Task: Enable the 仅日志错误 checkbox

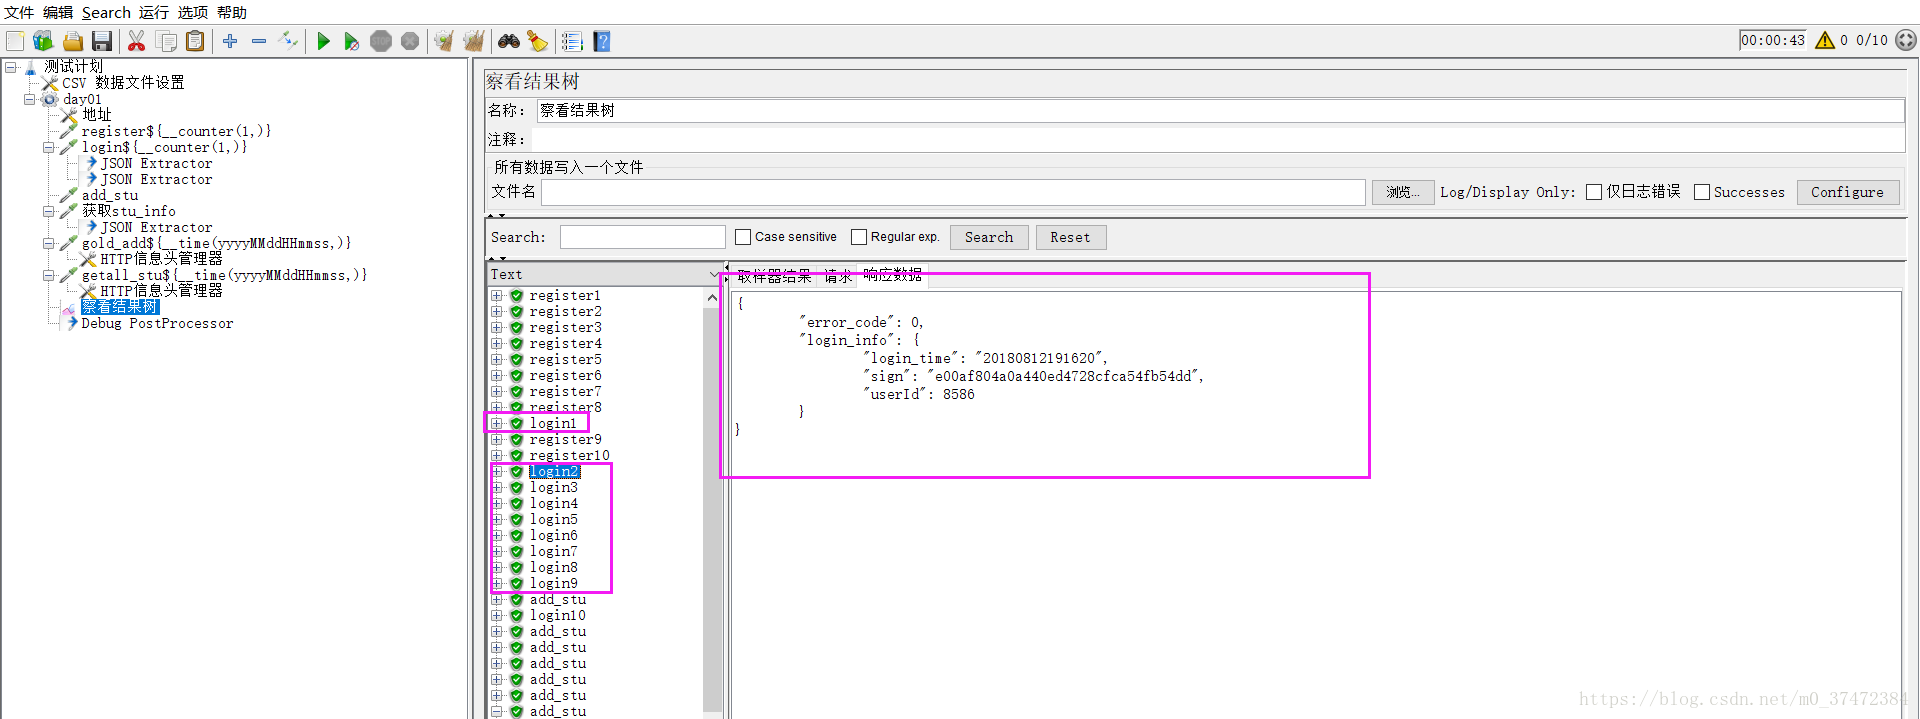Action: [x=1594, y=192]
